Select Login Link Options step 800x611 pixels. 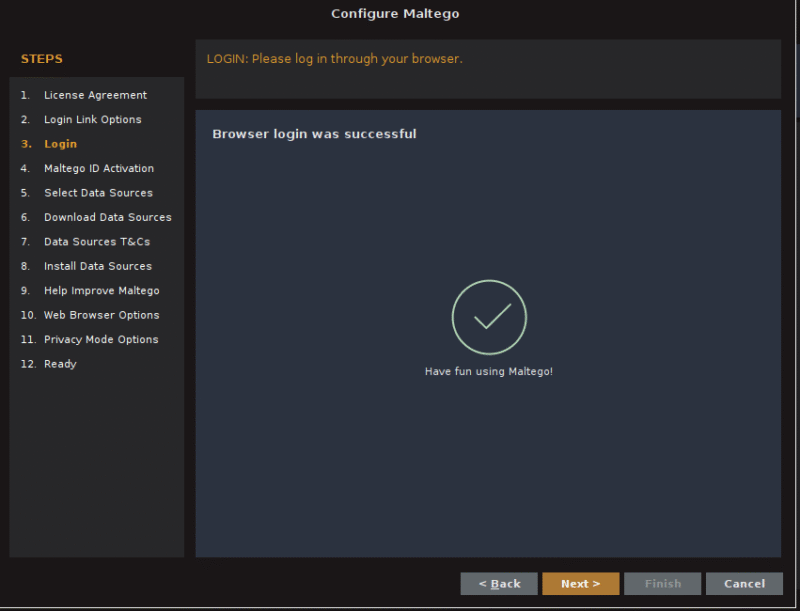pyautogui.click(x=92, y=120)
